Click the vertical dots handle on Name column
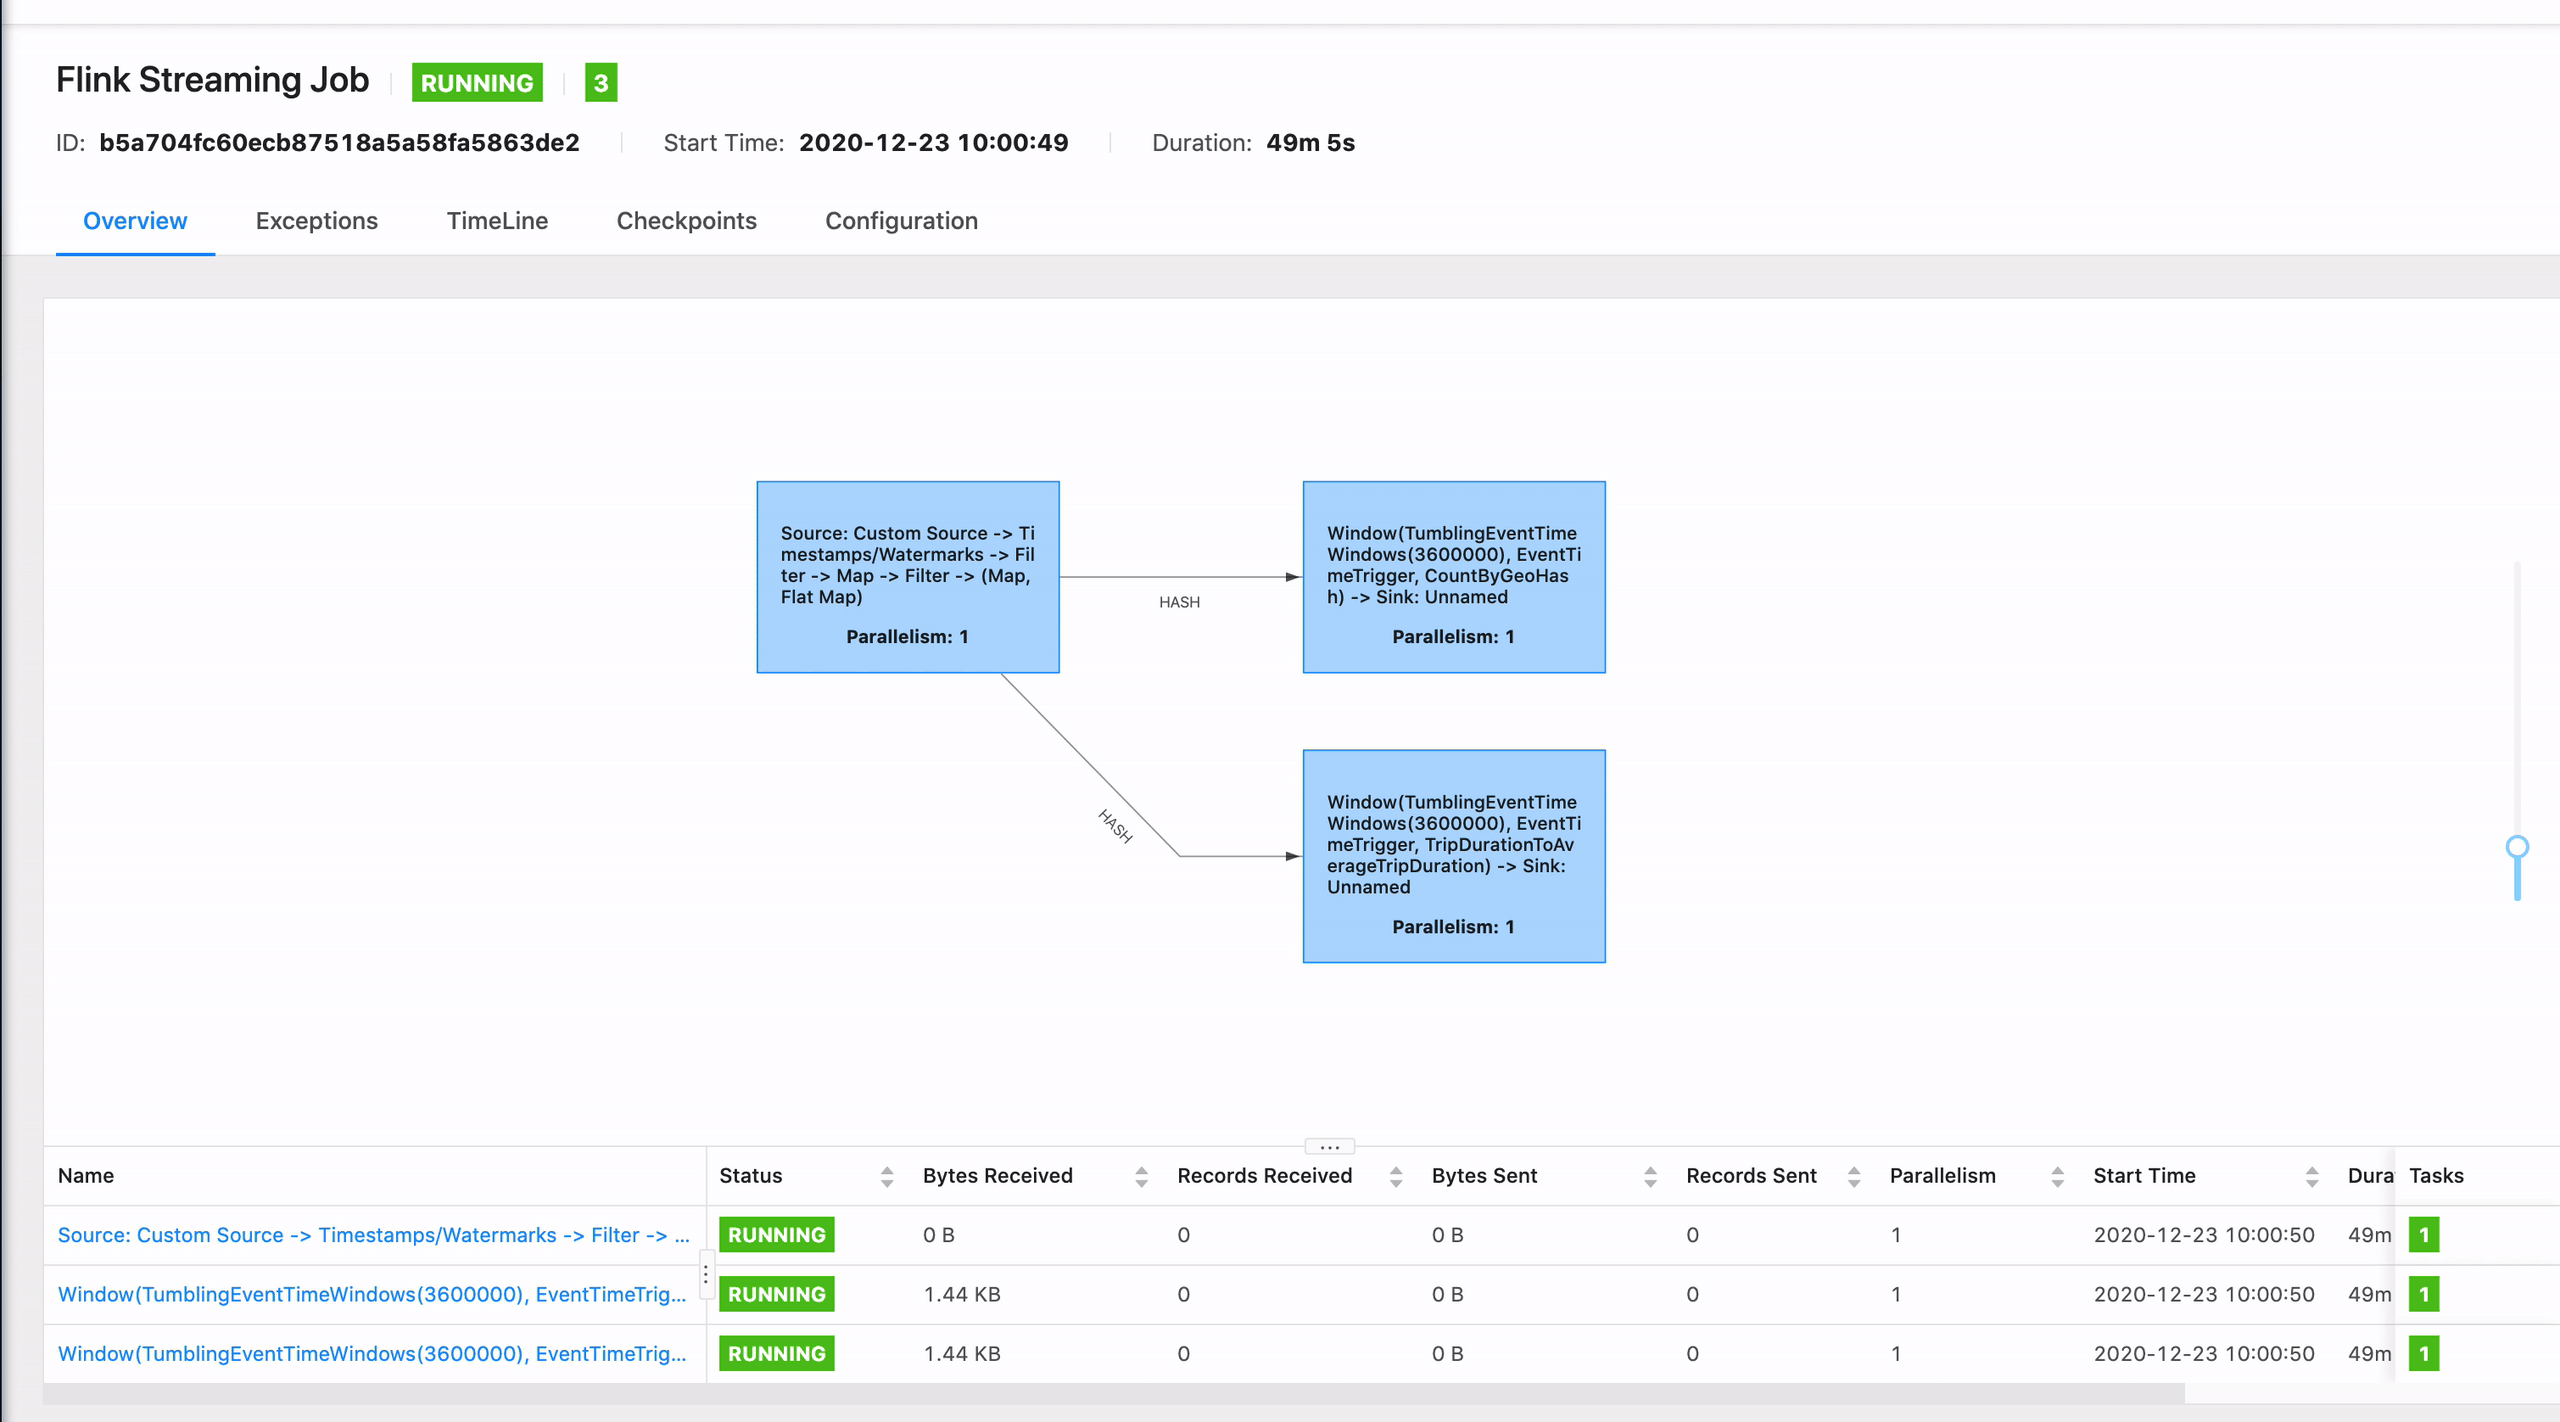The image size is (2560, 1422). pos(705,1273)
